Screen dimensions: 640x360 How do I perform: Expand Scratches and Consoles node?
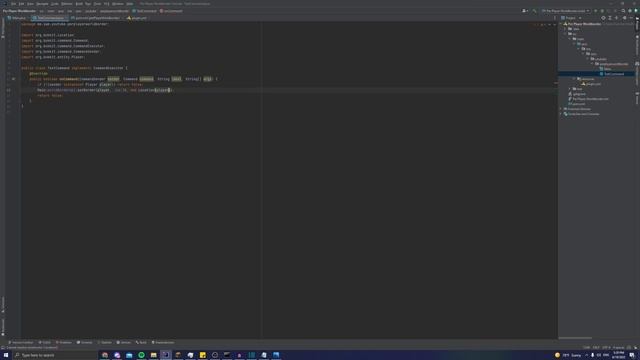tap(560, 114)
